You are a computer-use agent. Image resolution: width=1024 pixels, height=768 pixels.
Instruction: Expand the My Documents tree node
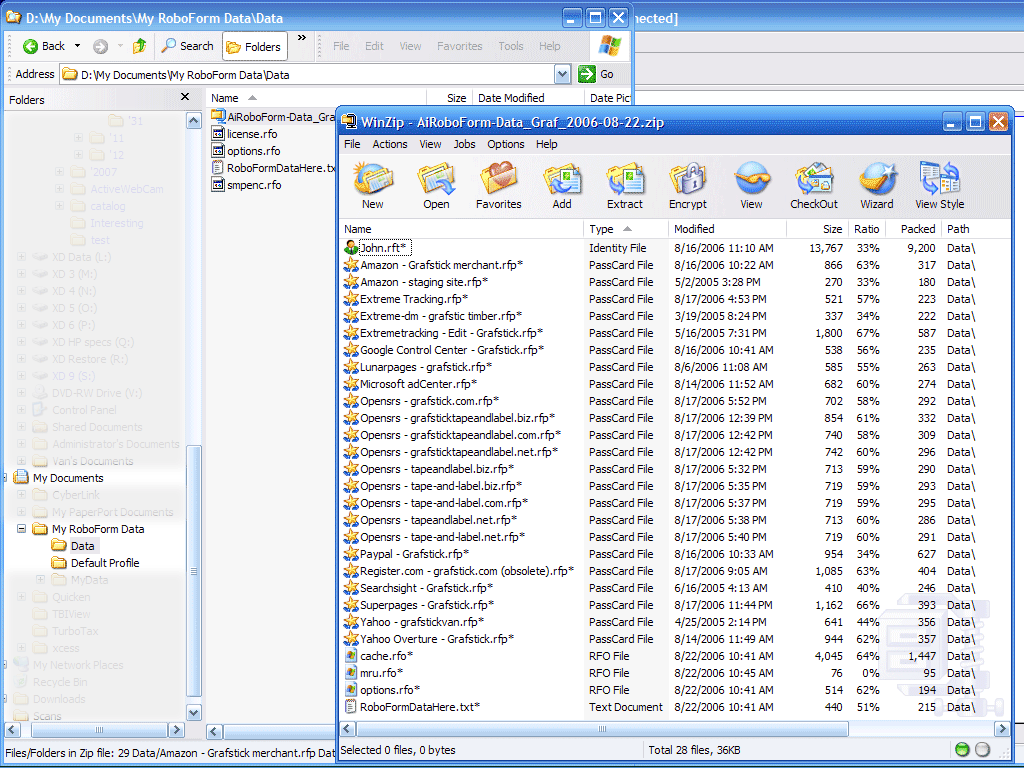[x=7, y=478]
